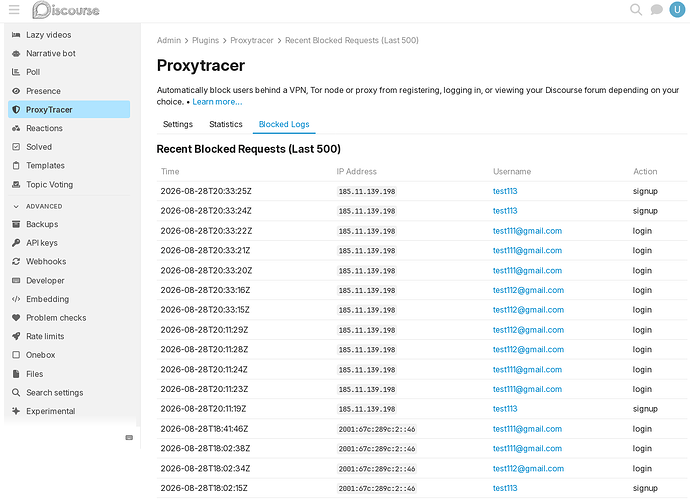Open the Learn more link
690x499 pixels.
(x=217, y=102)
